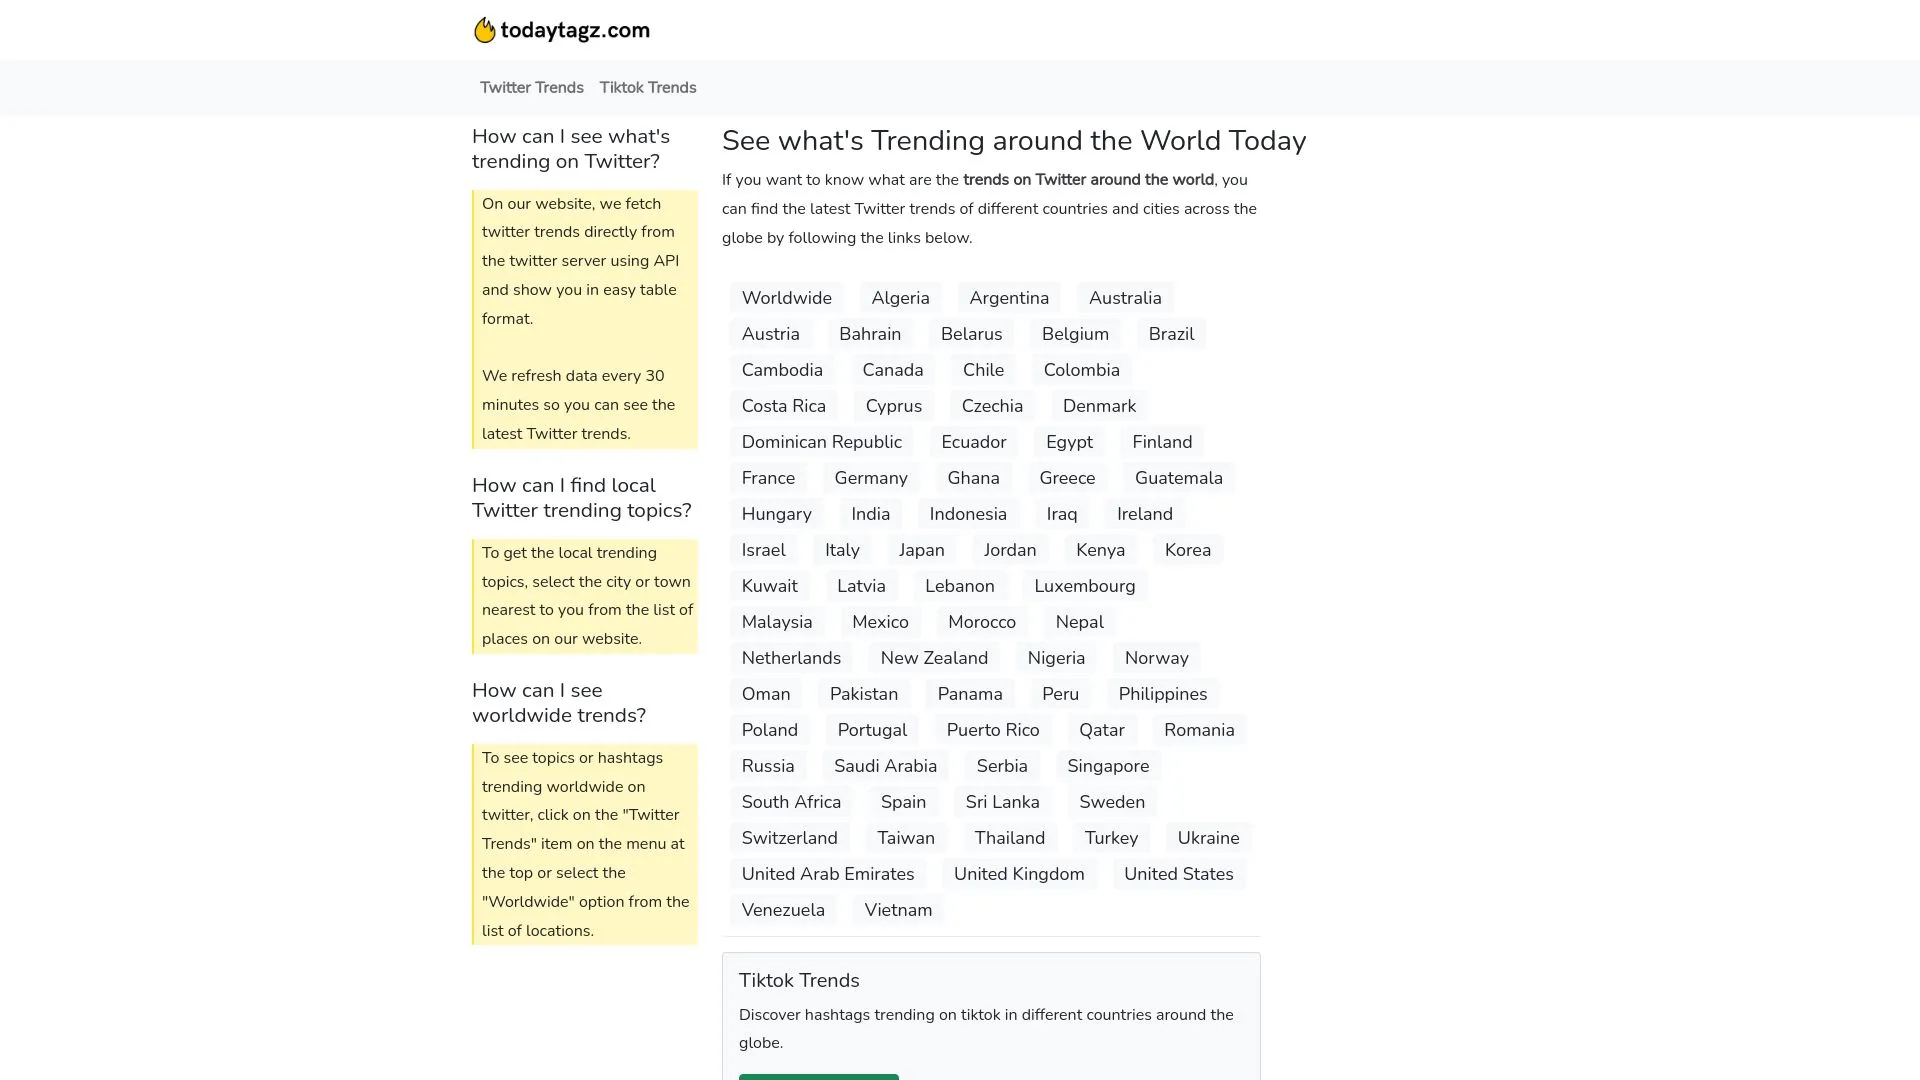
Task: Click the todaytagz flame logo icon
Action: (x=484, y=30)
